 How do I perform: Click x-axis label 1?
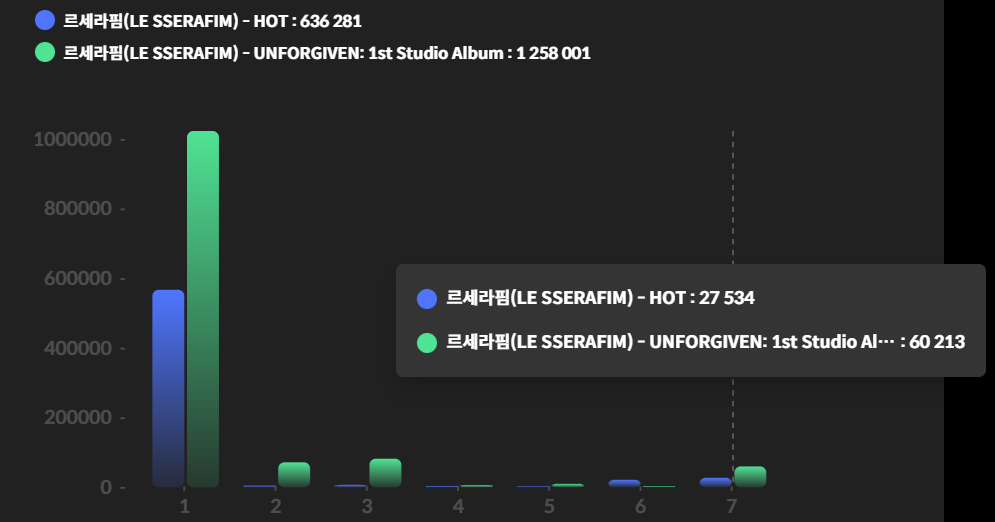[185, 506]
